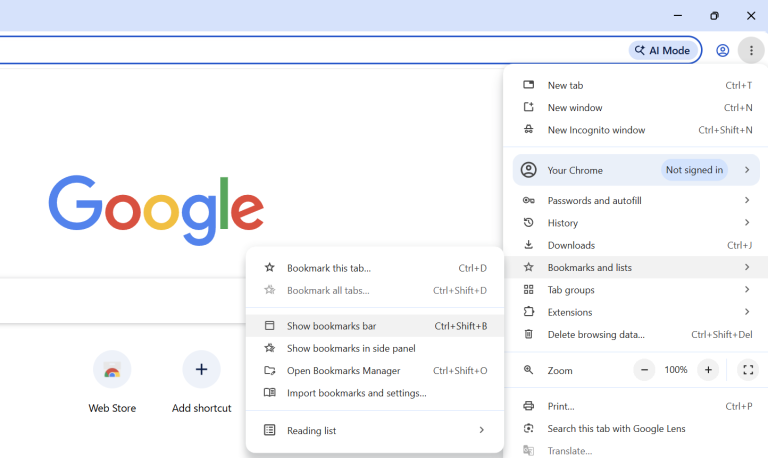Click the Reading list icon
The width and height of the screenshot is (768, 458).
click(269, 430)
